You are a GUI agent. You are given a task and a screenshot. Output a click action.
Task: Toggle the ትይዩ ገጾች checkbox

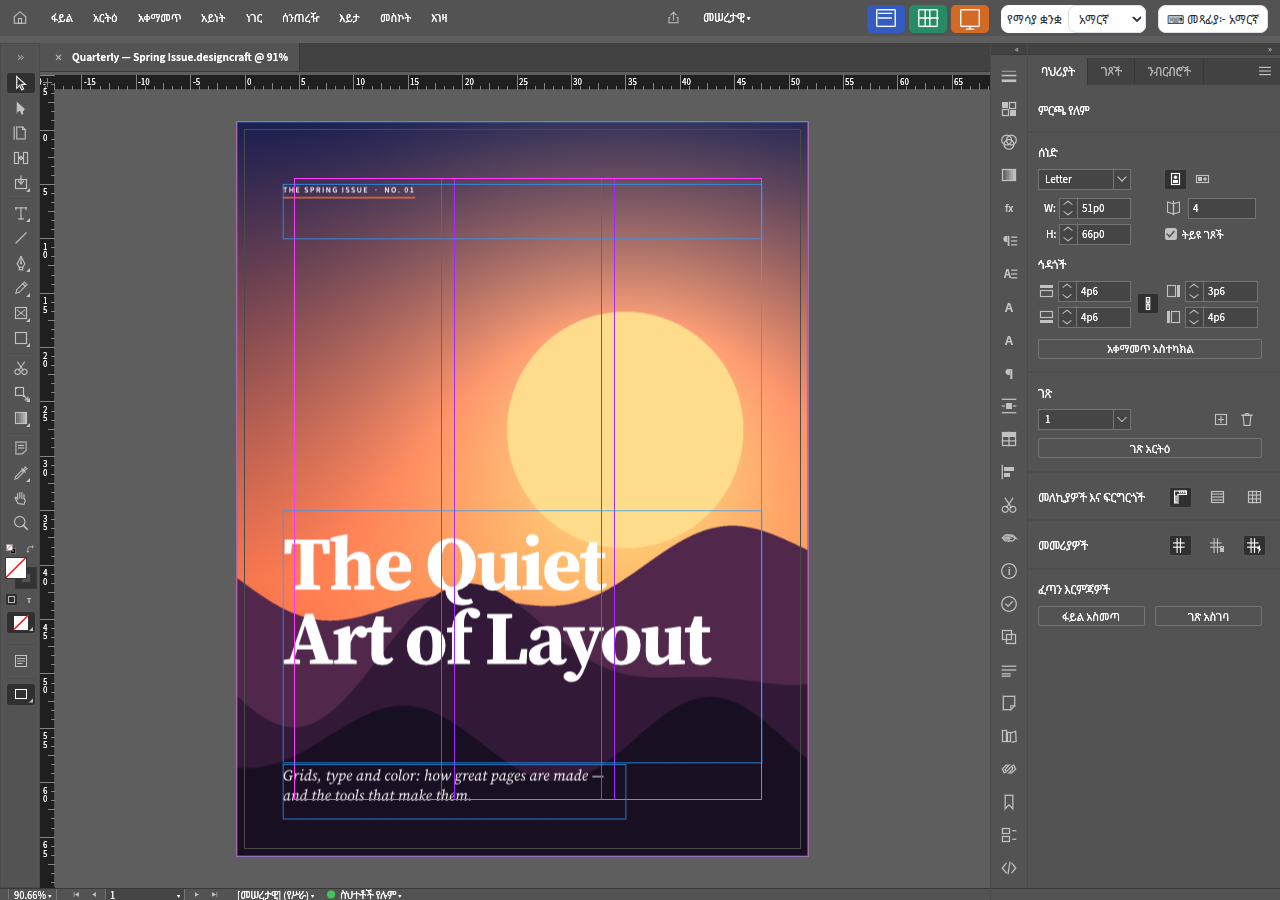click(x=1171, y=234)
